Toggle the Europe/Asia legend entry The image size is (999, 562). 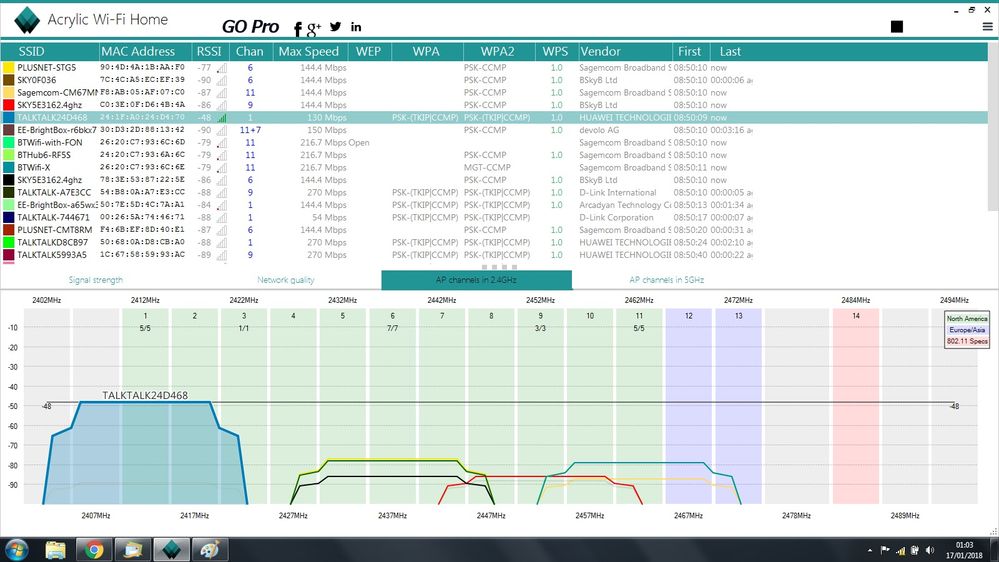pos(967,330)
